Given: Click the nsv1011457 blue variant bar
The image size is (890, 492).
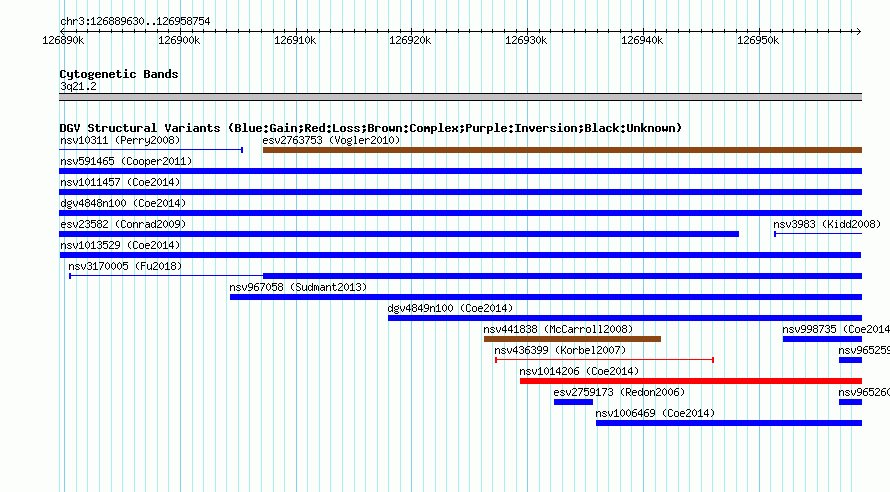Looking at the screenshot, I should click(460, 192).
